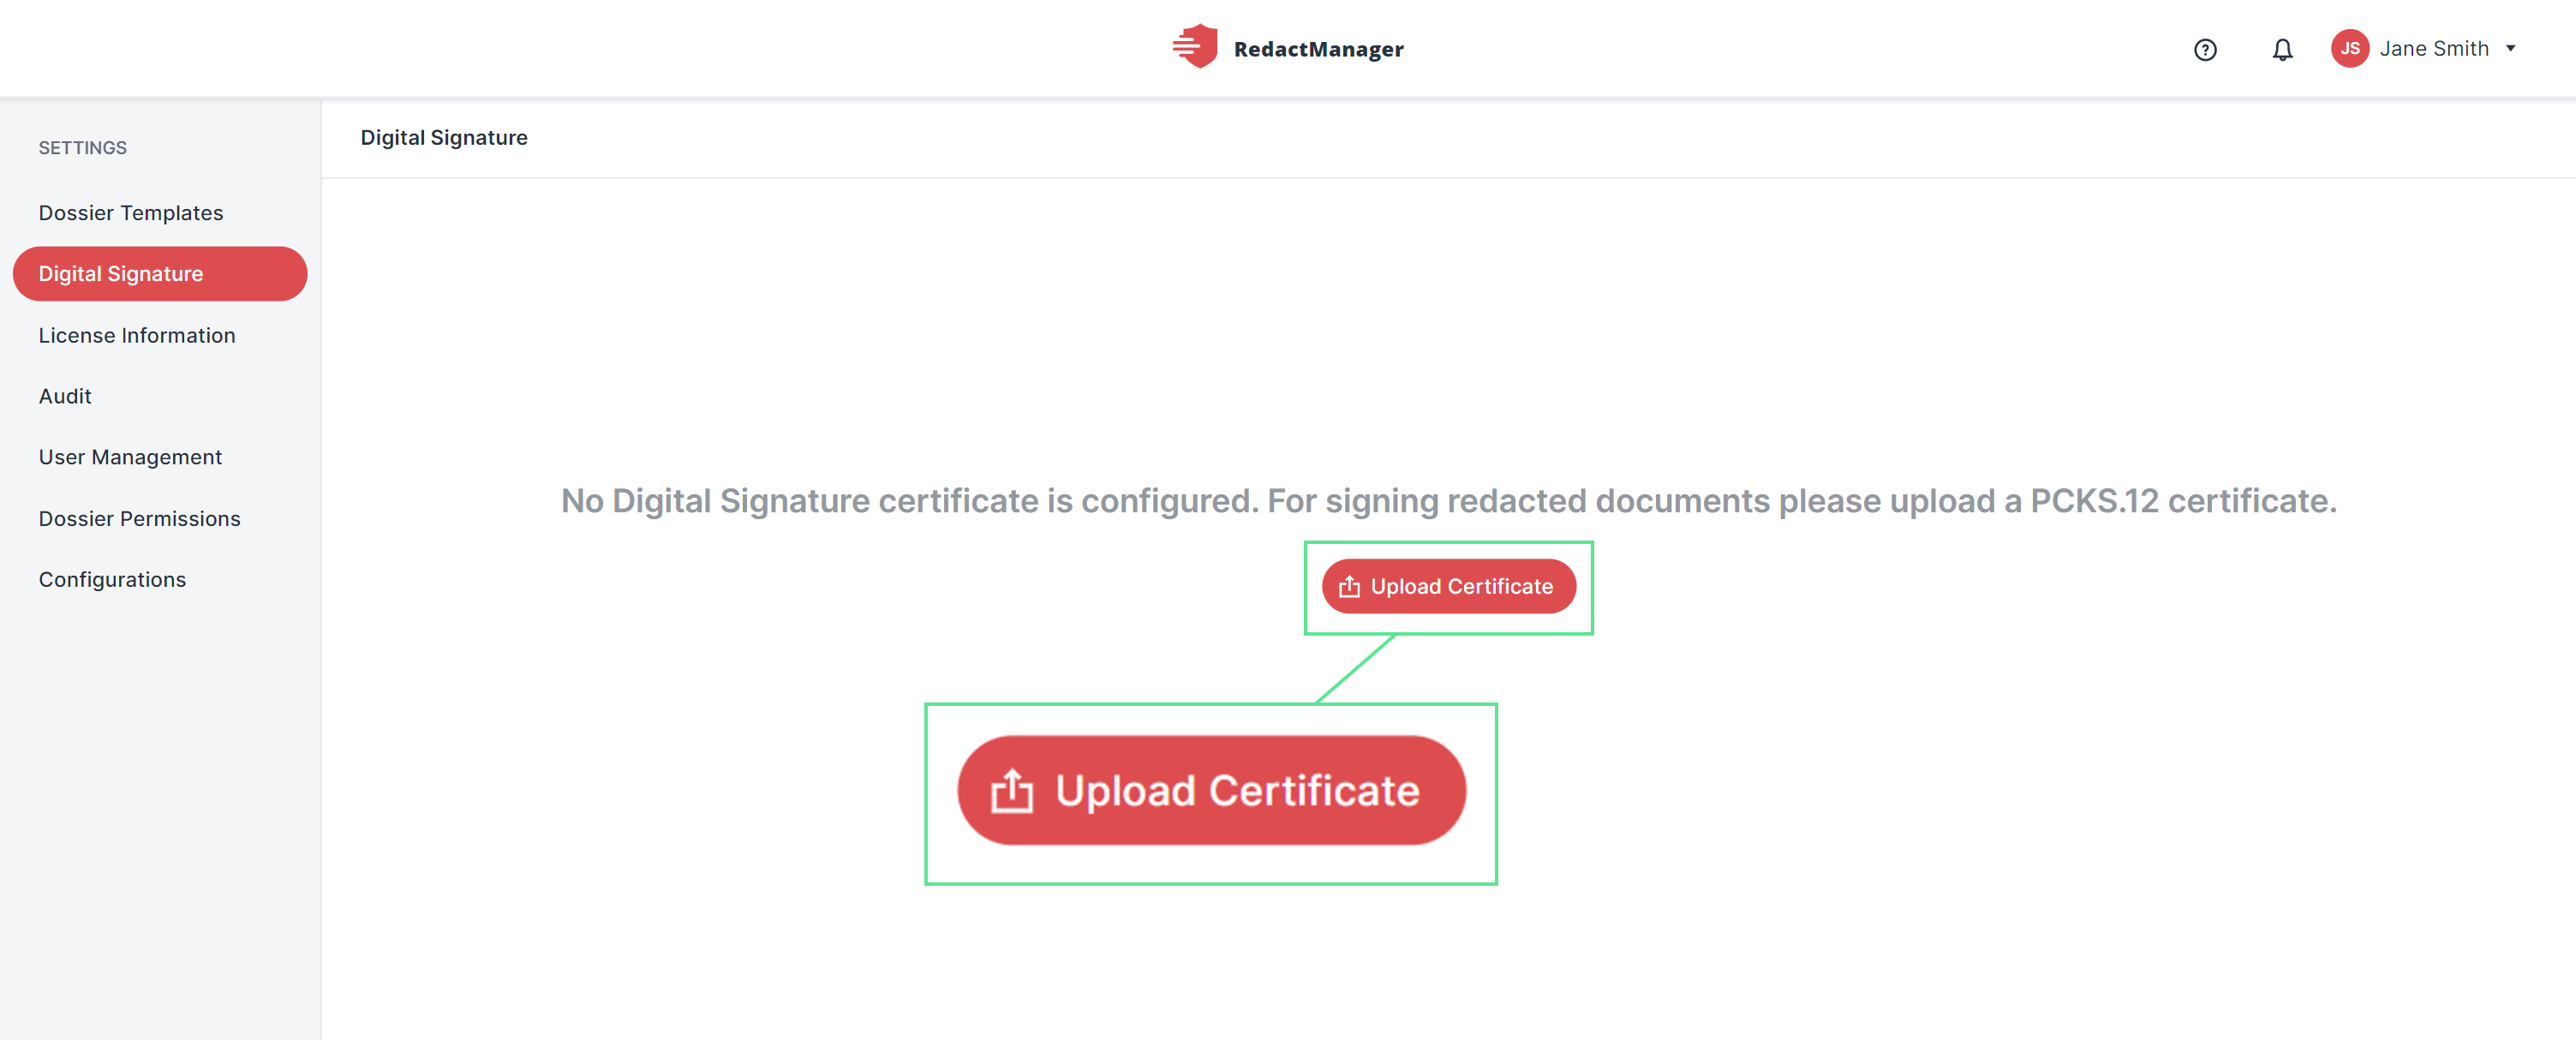Click the RedactManager shield logo

pyautogui.click(x=1195, y=46)
